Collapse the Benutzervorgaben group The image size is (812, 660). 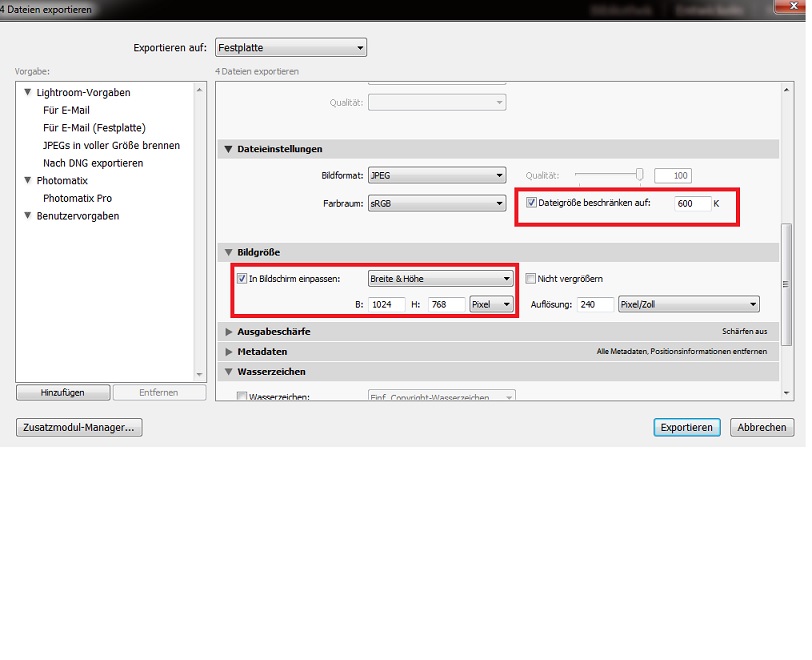27,216
